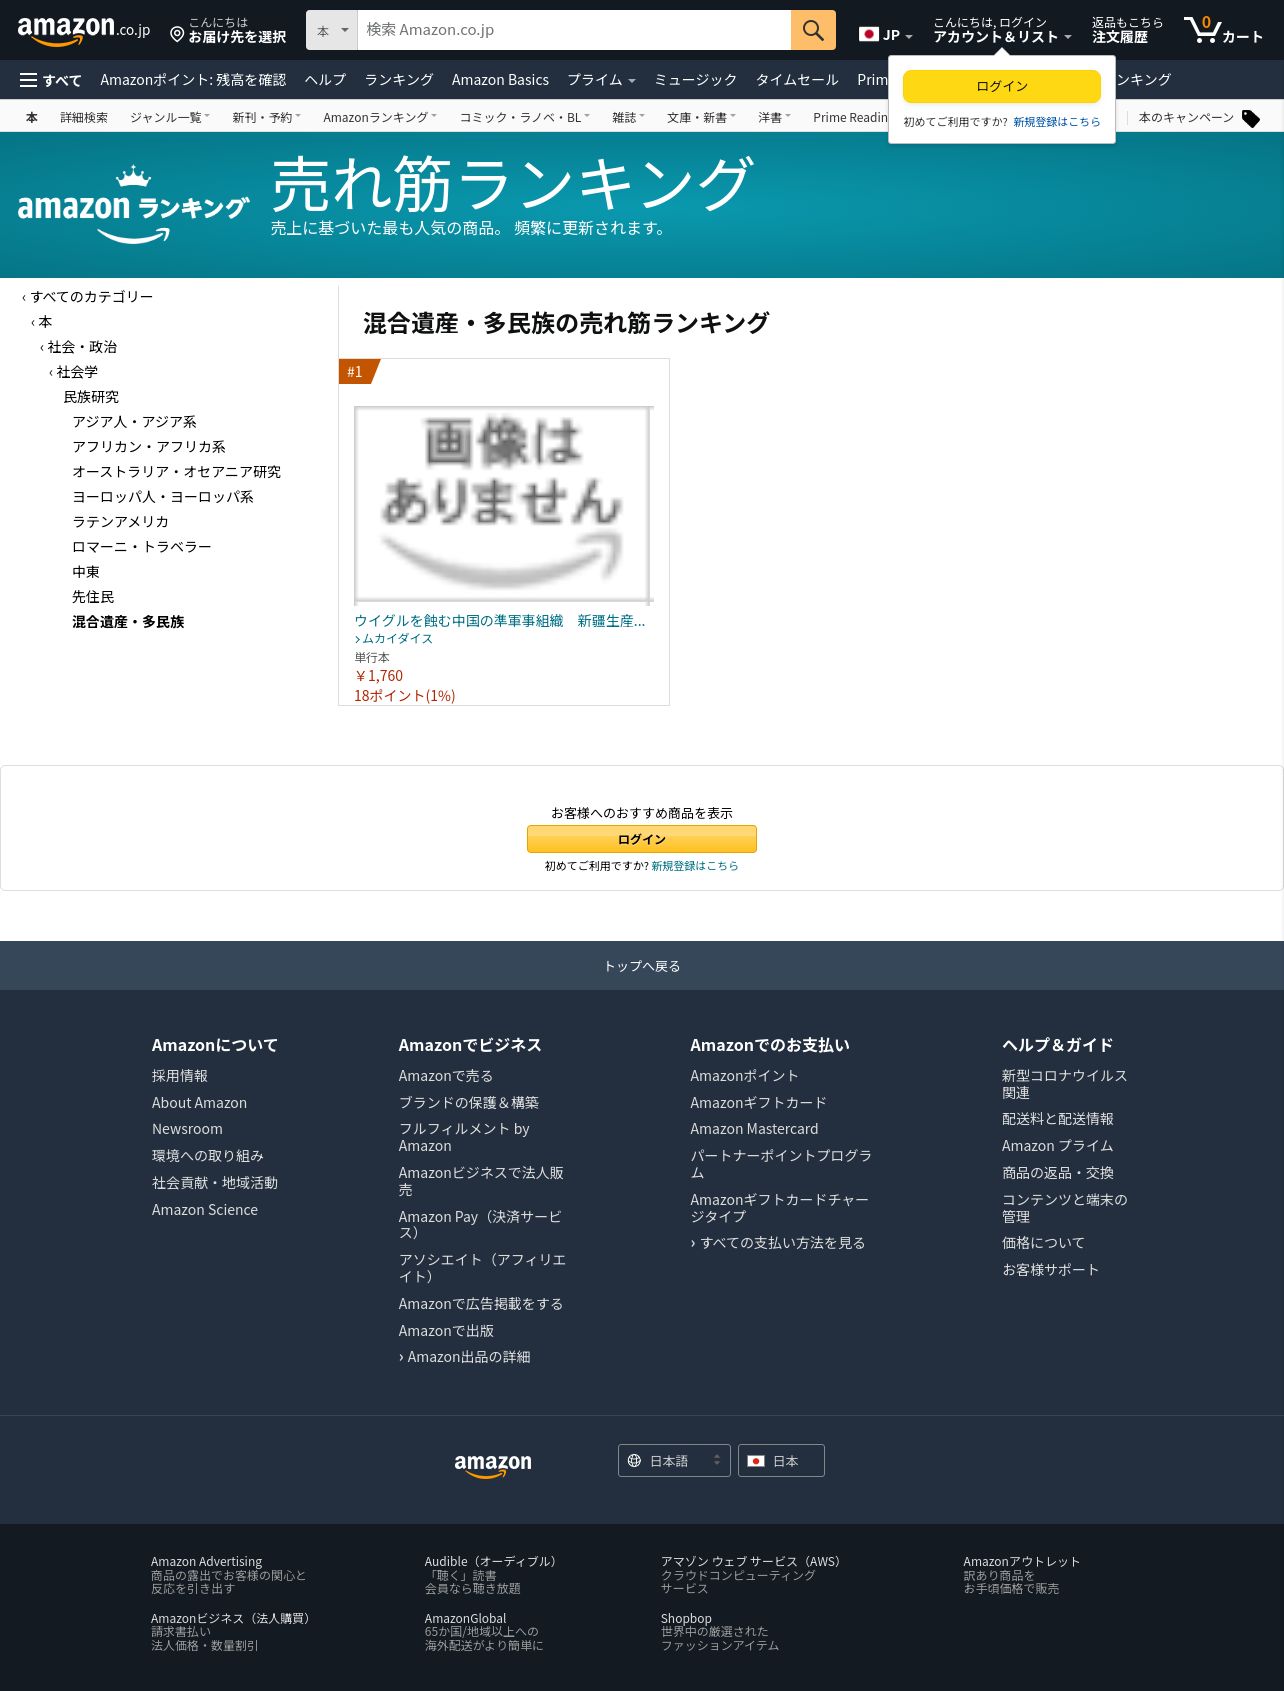Select ヨーロッパ人・ヨーロッパ系 category
Image resolution: width=1284 pixels, height=1691 pixels.
click(x=162, y=497)
